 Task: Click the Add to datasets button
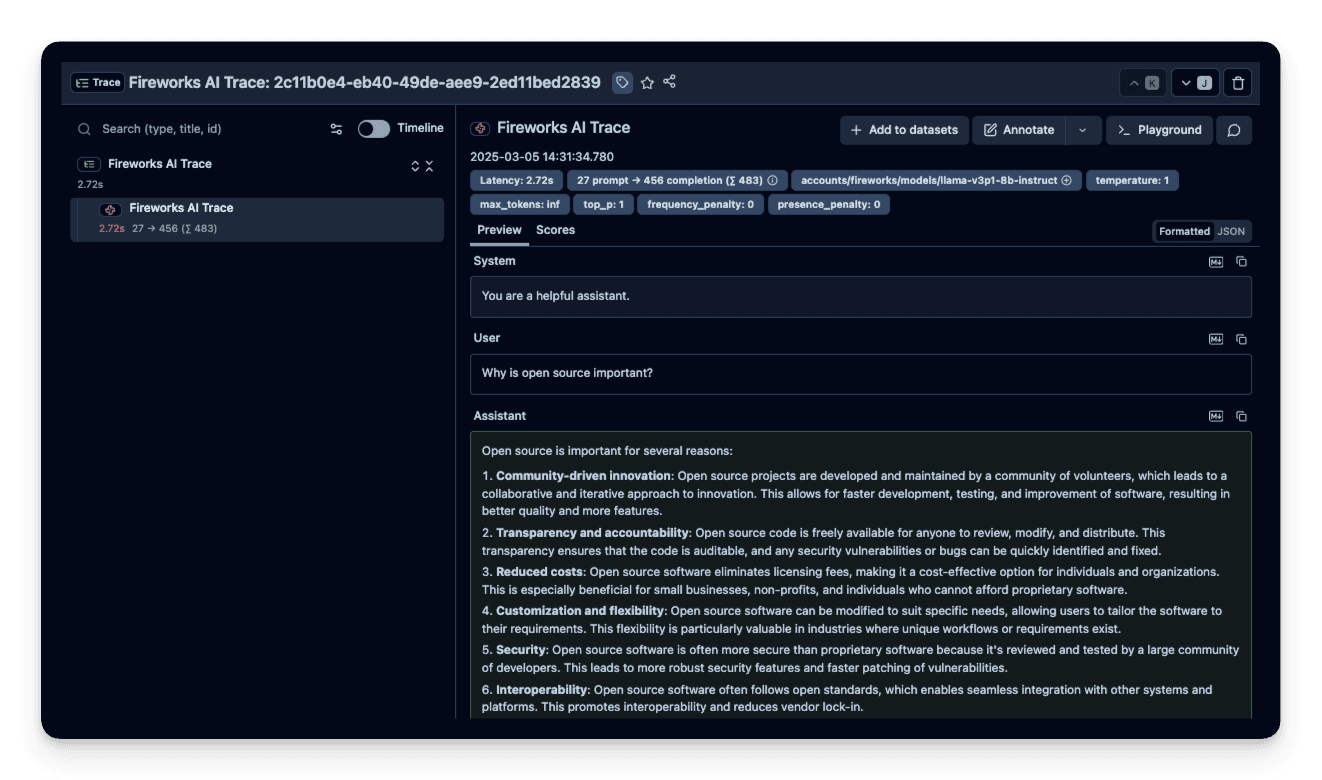(904, 130)
